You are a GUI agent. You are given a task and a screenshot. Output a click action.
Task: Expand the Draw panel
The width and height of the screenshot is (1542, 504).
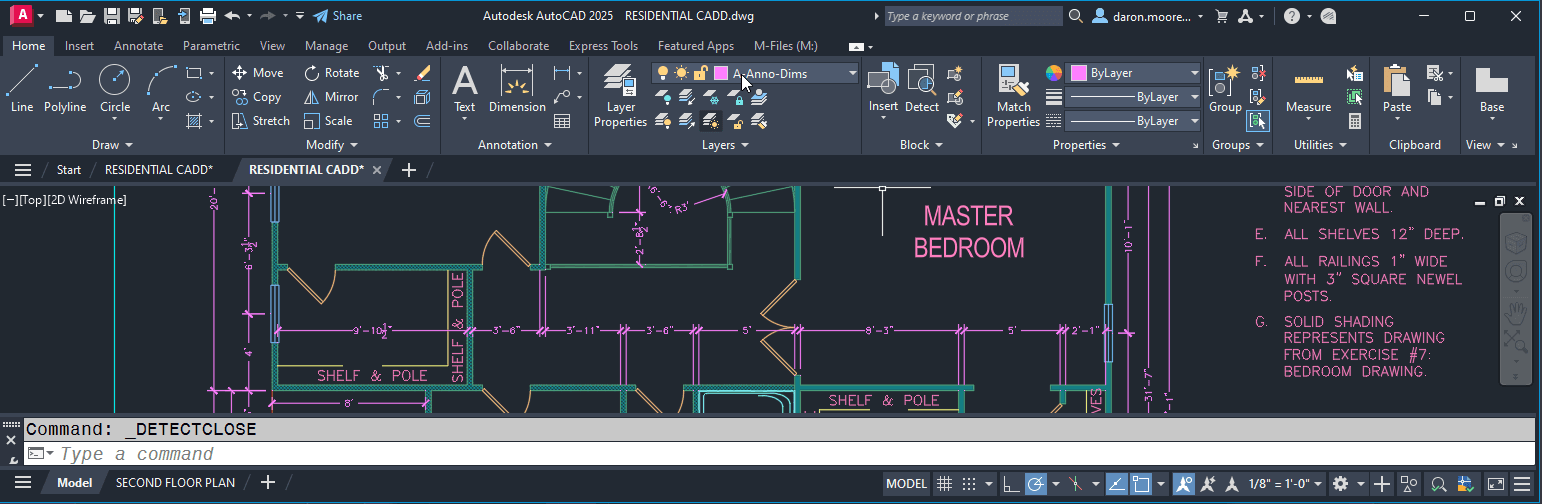[x=111, y=145]
